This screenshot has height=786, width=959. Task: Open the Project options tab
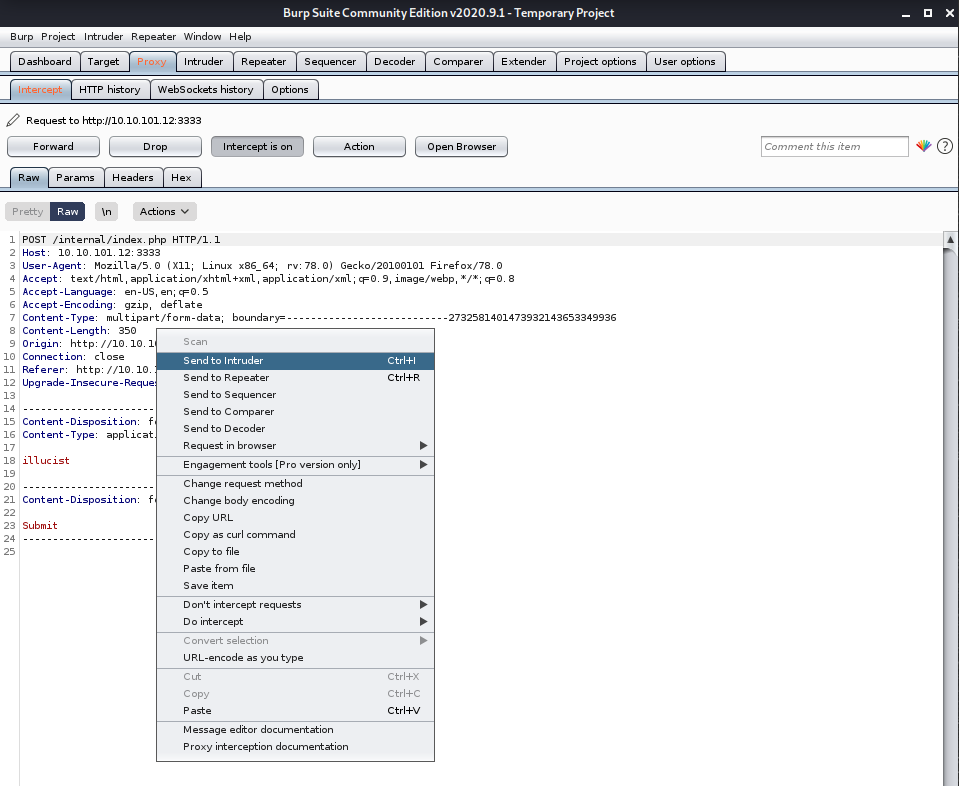coord(600,62)
